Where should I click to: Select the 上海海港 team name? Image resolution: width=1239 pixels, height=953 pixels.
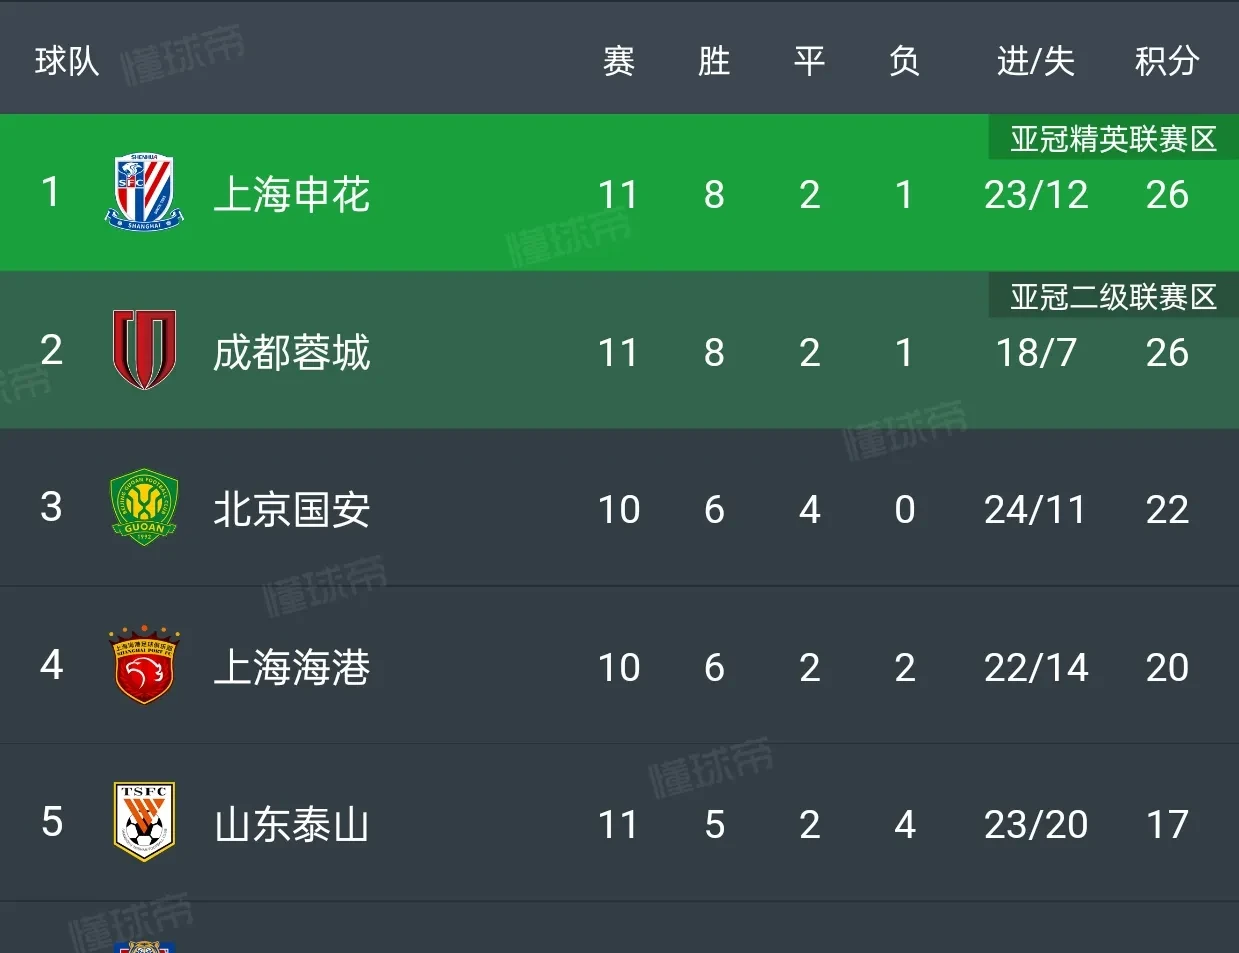click(x=291, y=667)
